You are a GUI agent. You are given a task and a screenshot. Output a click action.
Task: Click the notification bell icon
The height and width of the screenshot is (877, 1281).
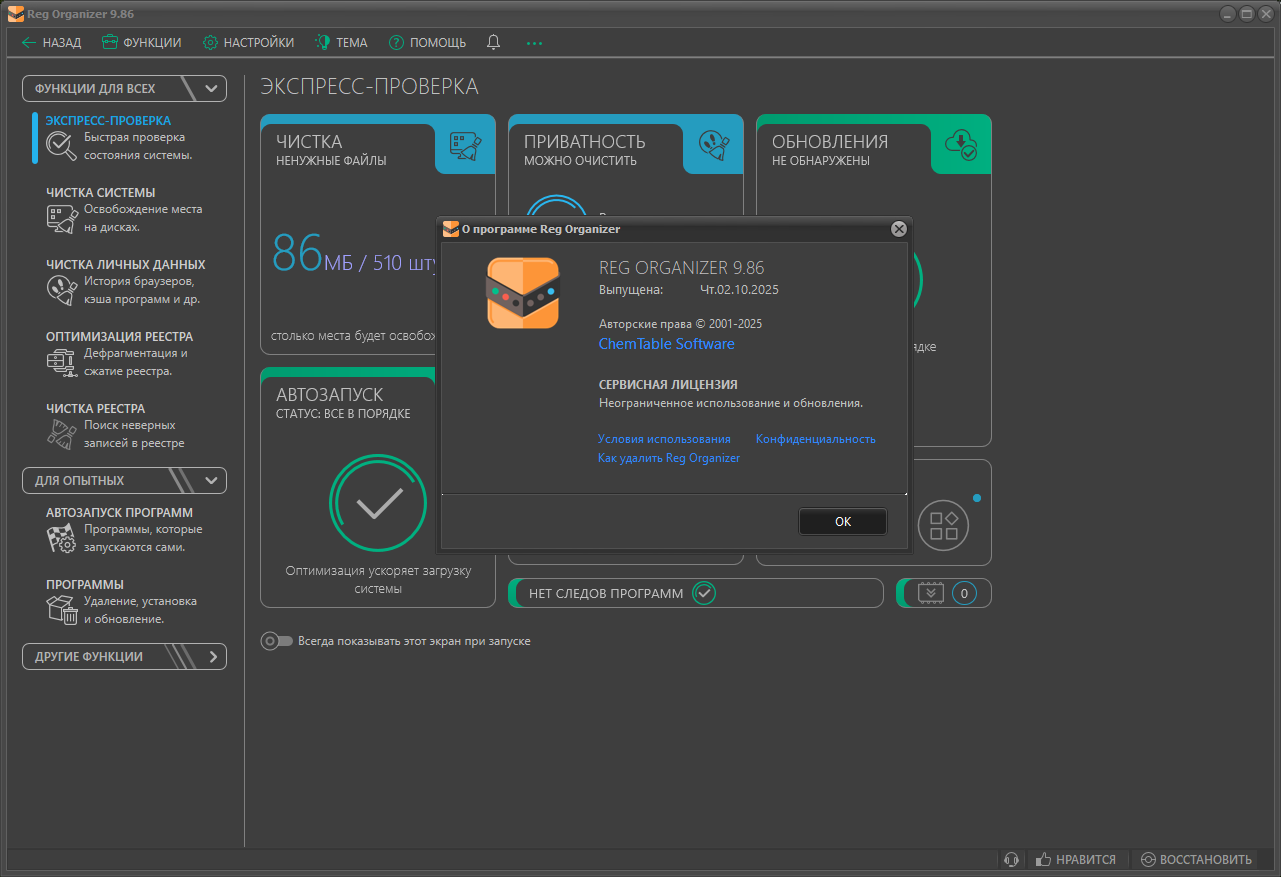[493, 42]
